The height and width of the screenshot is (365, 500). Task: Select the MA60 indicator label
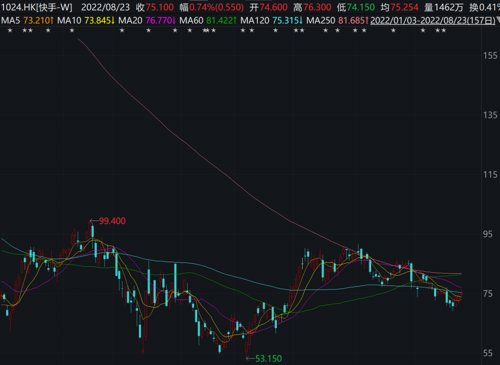point(191,21)
